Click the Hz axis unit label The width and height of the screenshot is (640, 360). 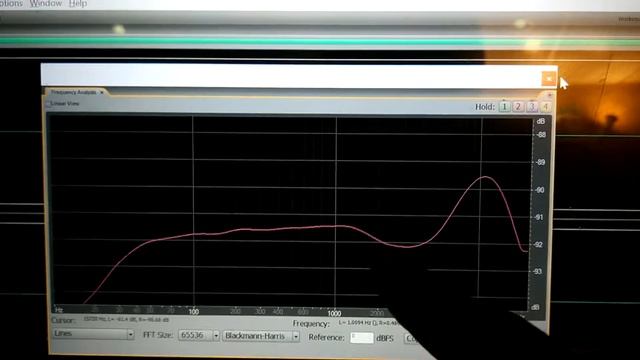[59, 310]
